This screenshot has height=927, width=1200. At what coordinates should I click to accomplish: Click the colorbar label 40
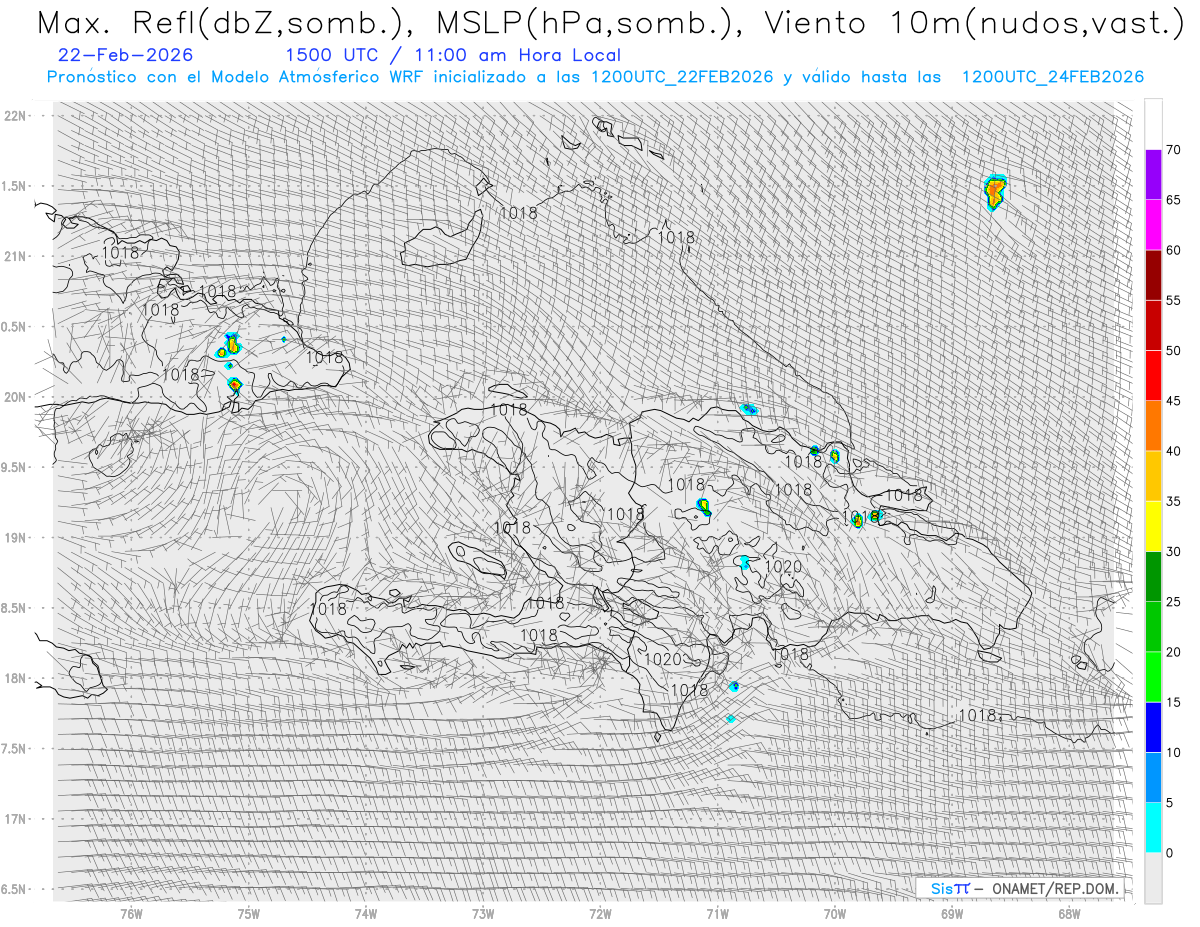pos(1173,451)
